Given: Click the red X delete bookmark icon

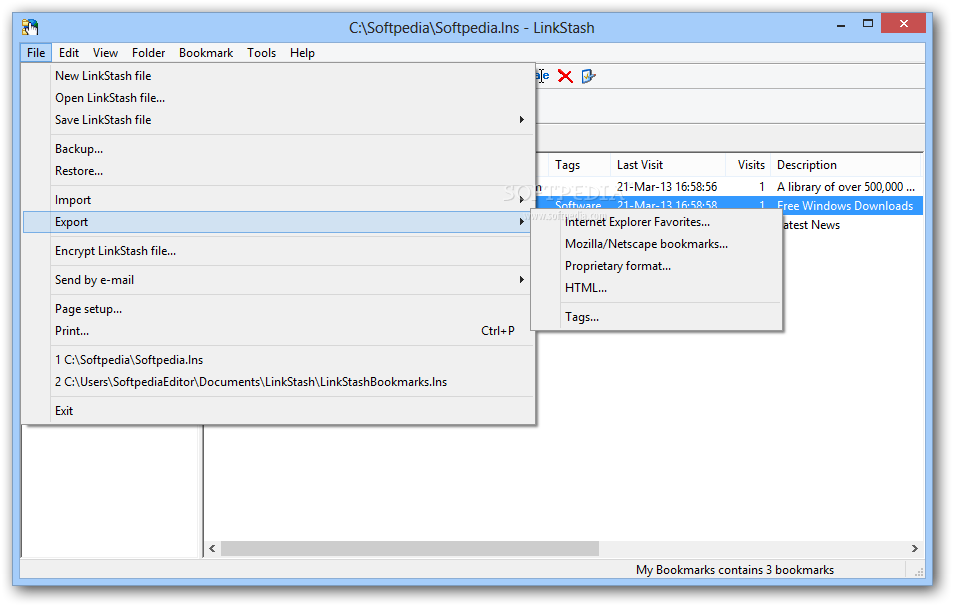Looking at the screenshot, I should 565,76.
